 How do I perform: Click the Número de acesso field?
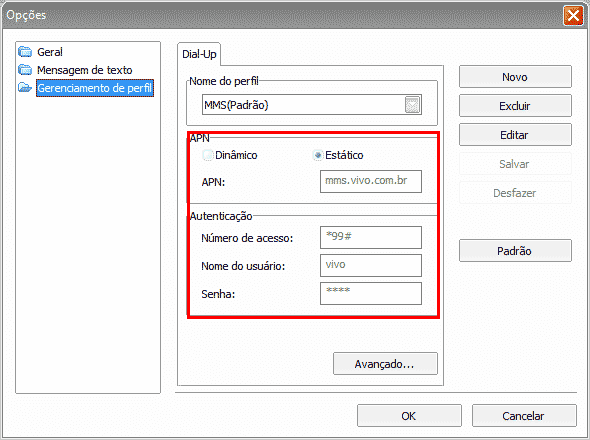[x=371, y=238]
